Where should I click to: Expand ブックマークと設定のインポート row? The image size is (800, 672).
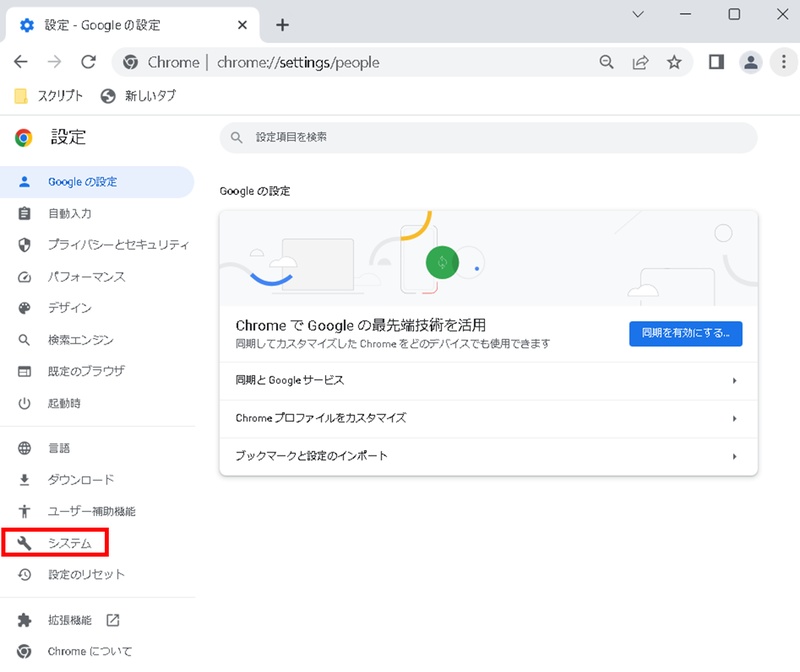coord(487,457)
